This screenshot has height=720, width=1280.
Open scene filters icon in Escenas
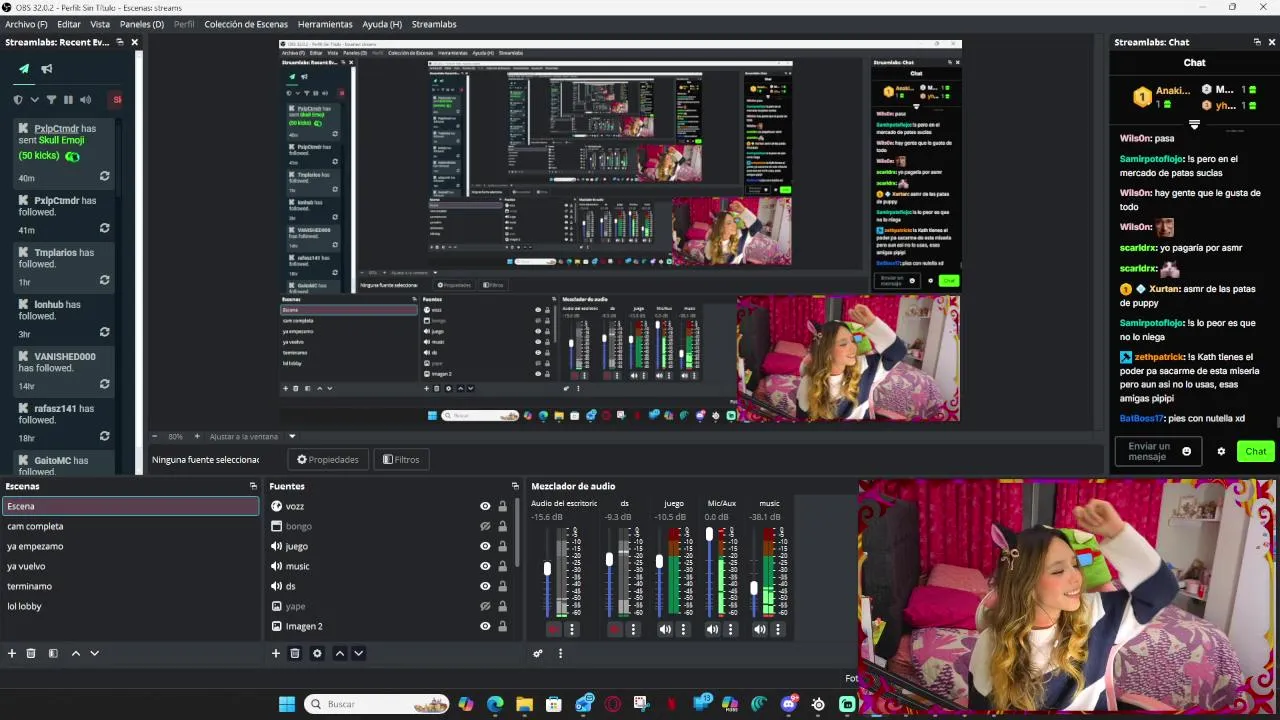[53, 653]
